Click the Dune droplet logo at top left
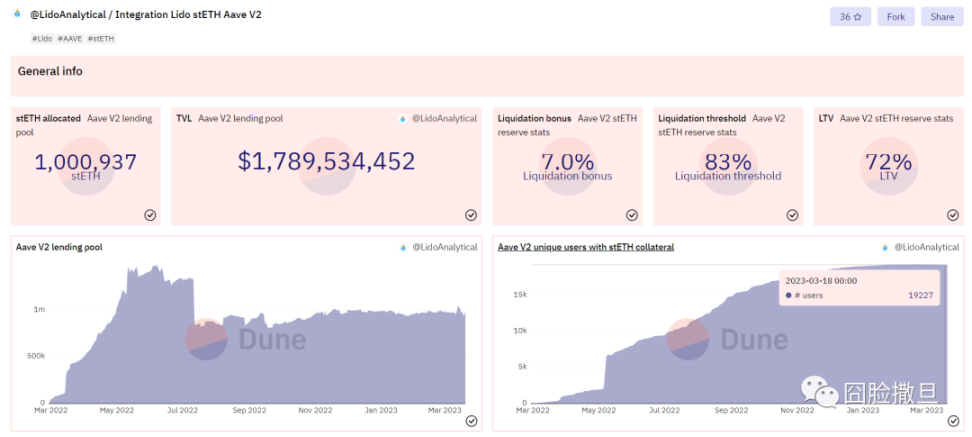Screen dimensions: 972x437 tap(17, 14)
